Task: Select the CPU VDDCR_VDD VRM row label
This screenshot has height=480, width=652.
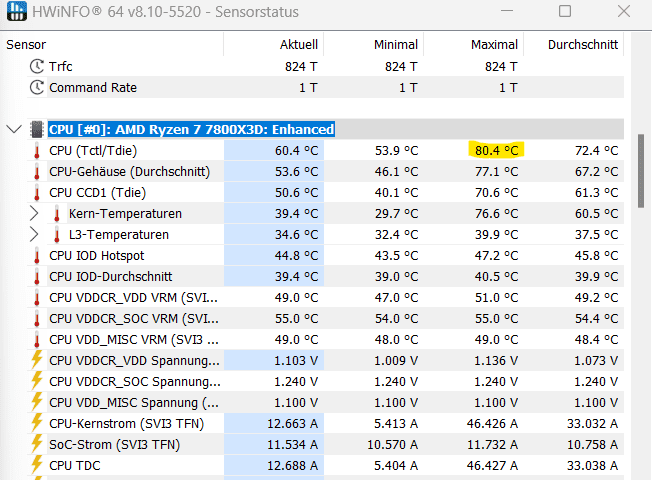Action: tap(133, 297)
